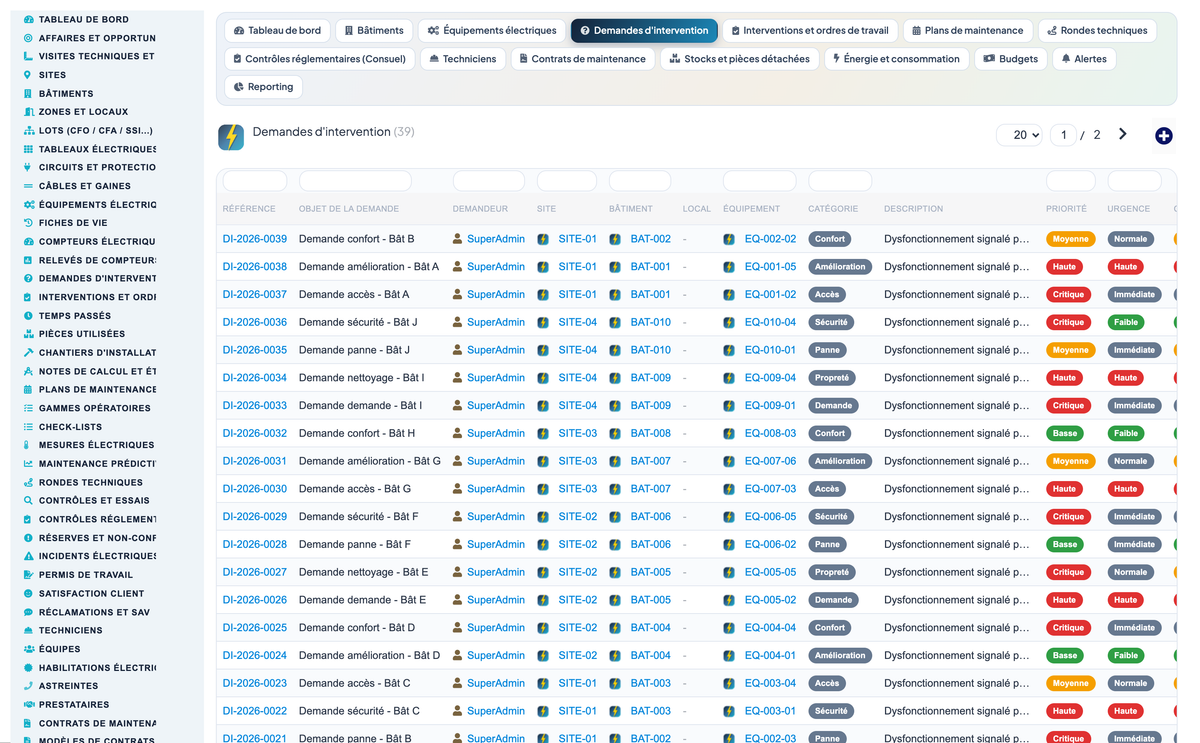Open SITE-03 link in DI-2026-0032 row
The image size is (1200, 743).
[x=577, y=434]
